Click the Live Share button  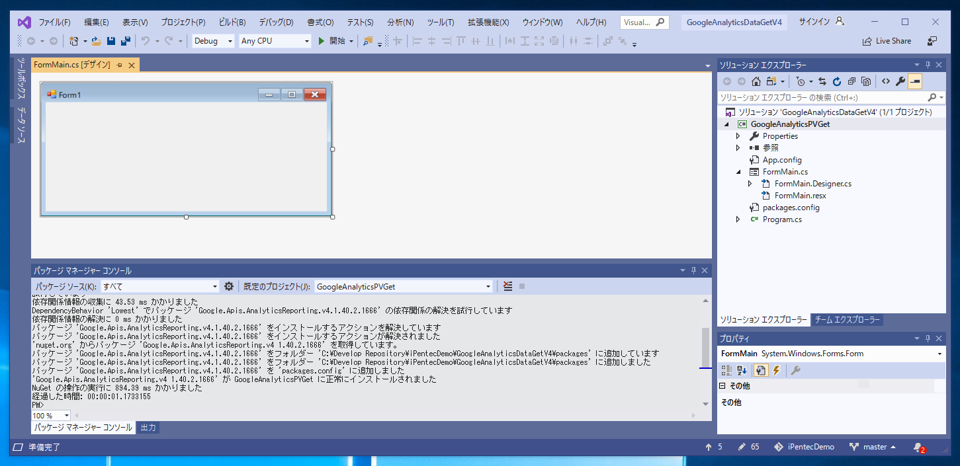click(887, 41)
